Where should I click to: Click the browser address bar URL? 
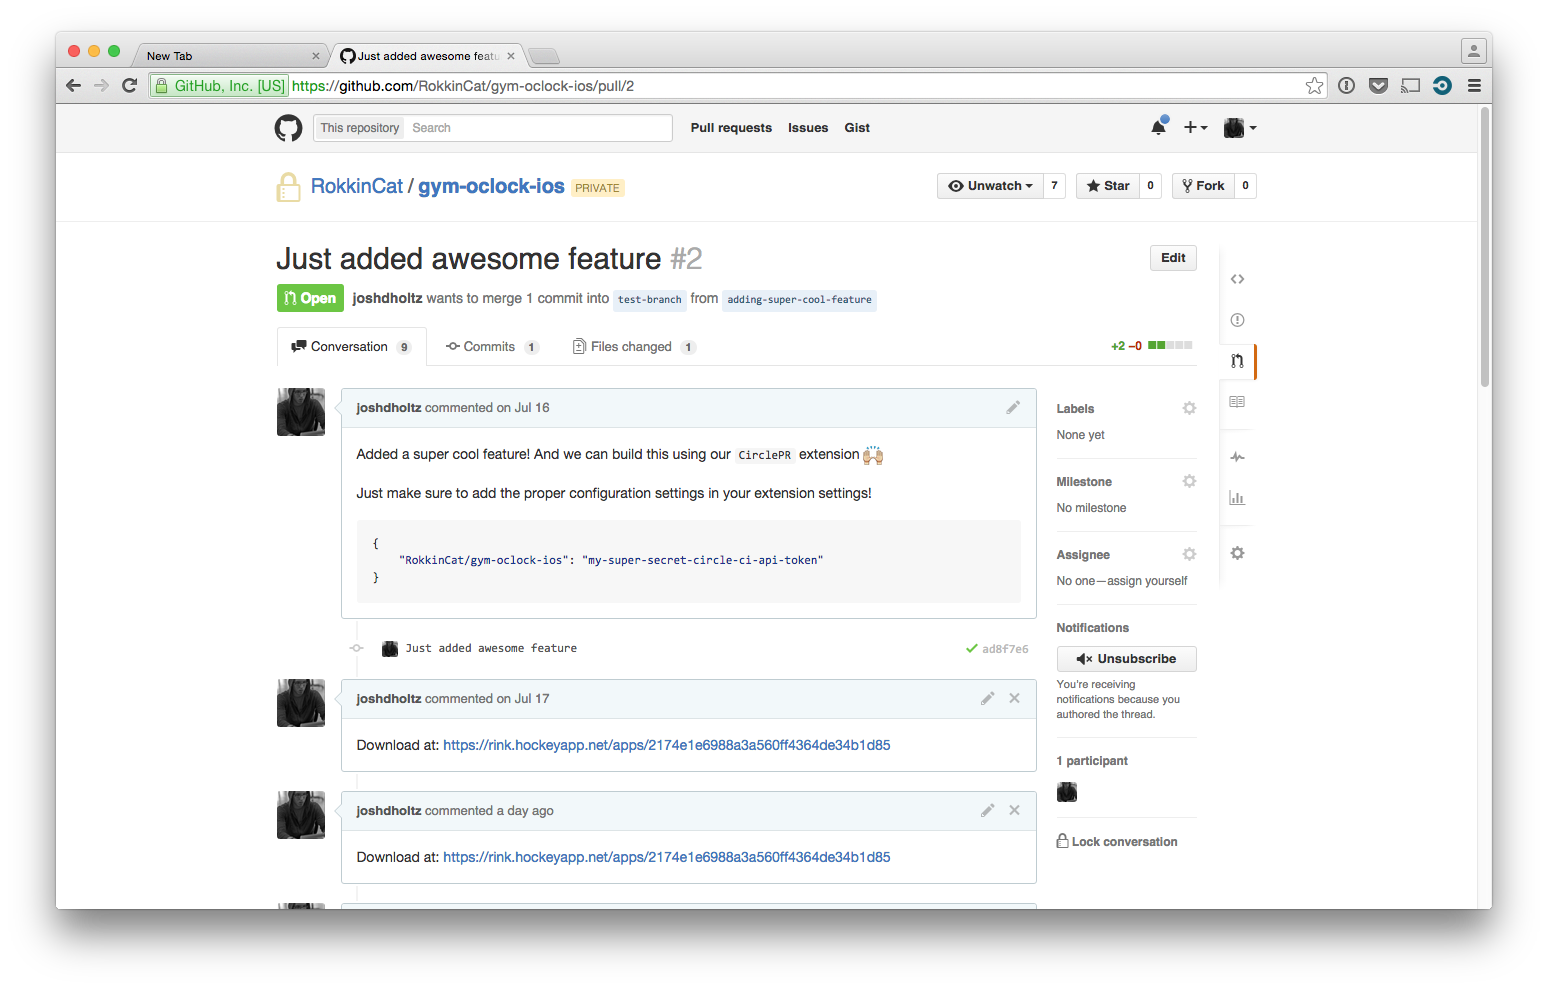coord(463,86)
